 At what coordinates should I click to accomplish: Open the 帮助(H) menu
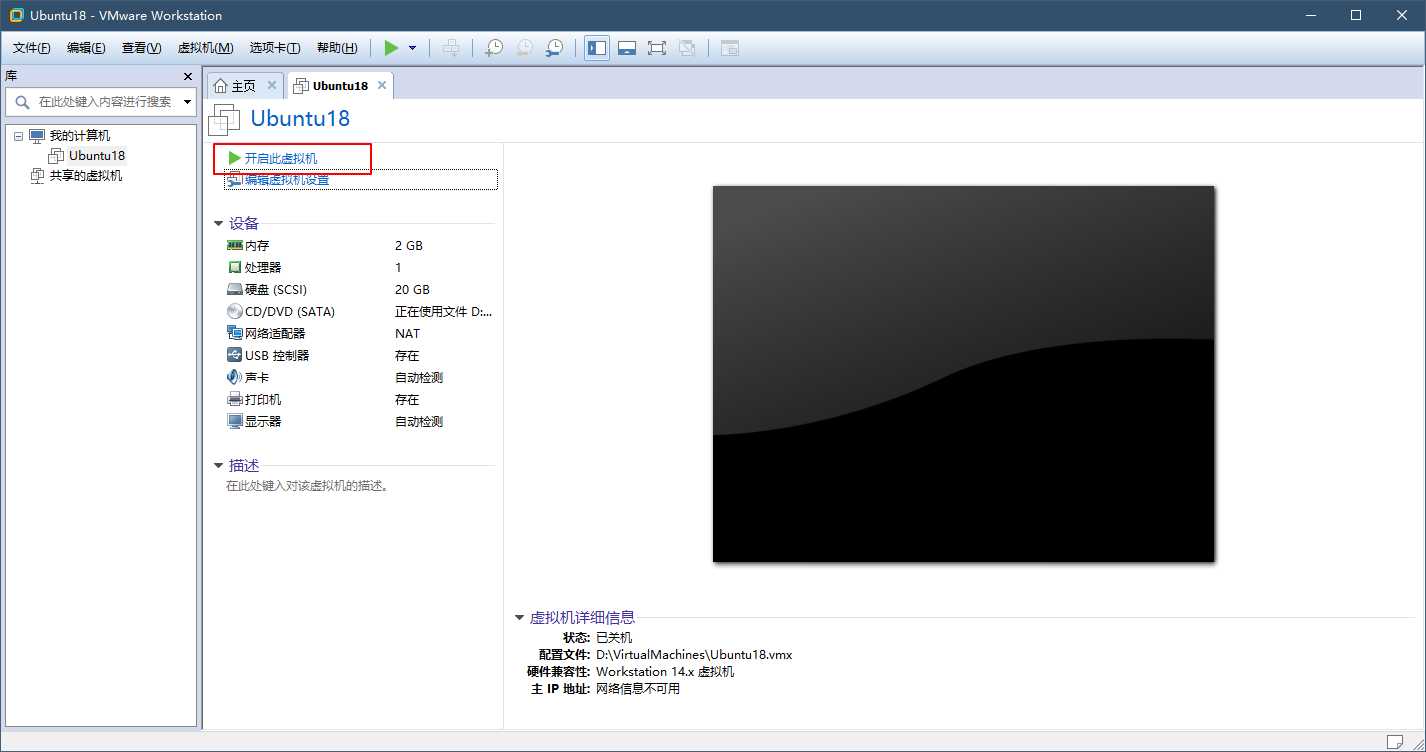(337, 48)
